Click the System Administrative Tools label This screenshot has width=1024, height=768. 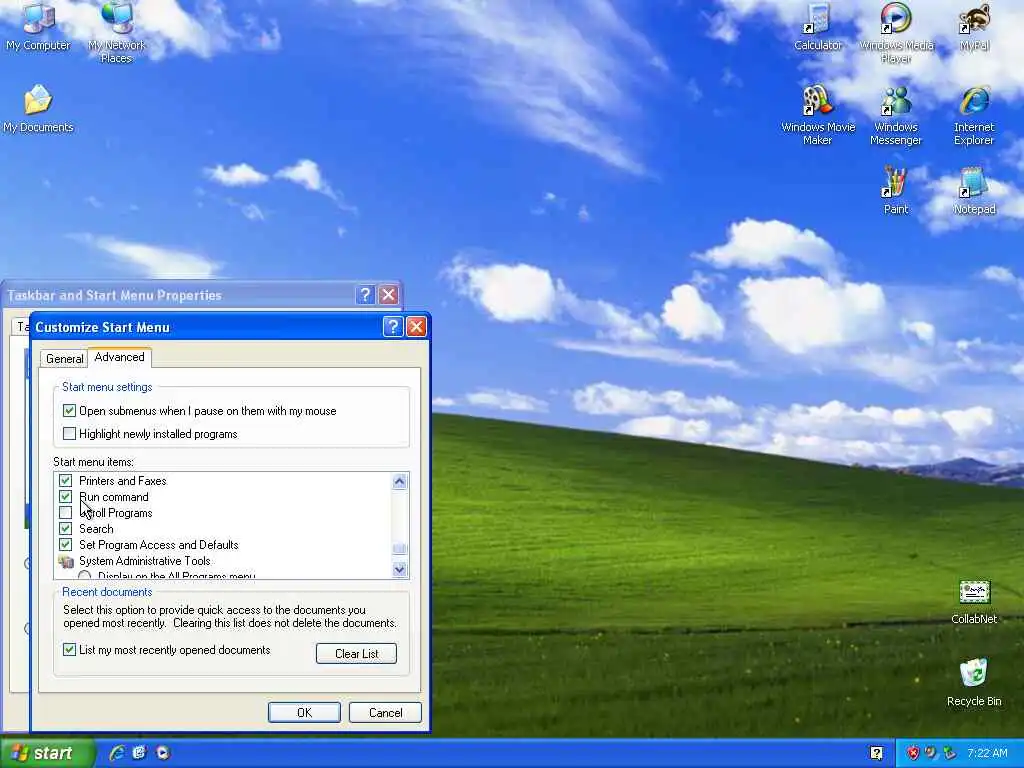pyautogui.click(x=145, y=561)
